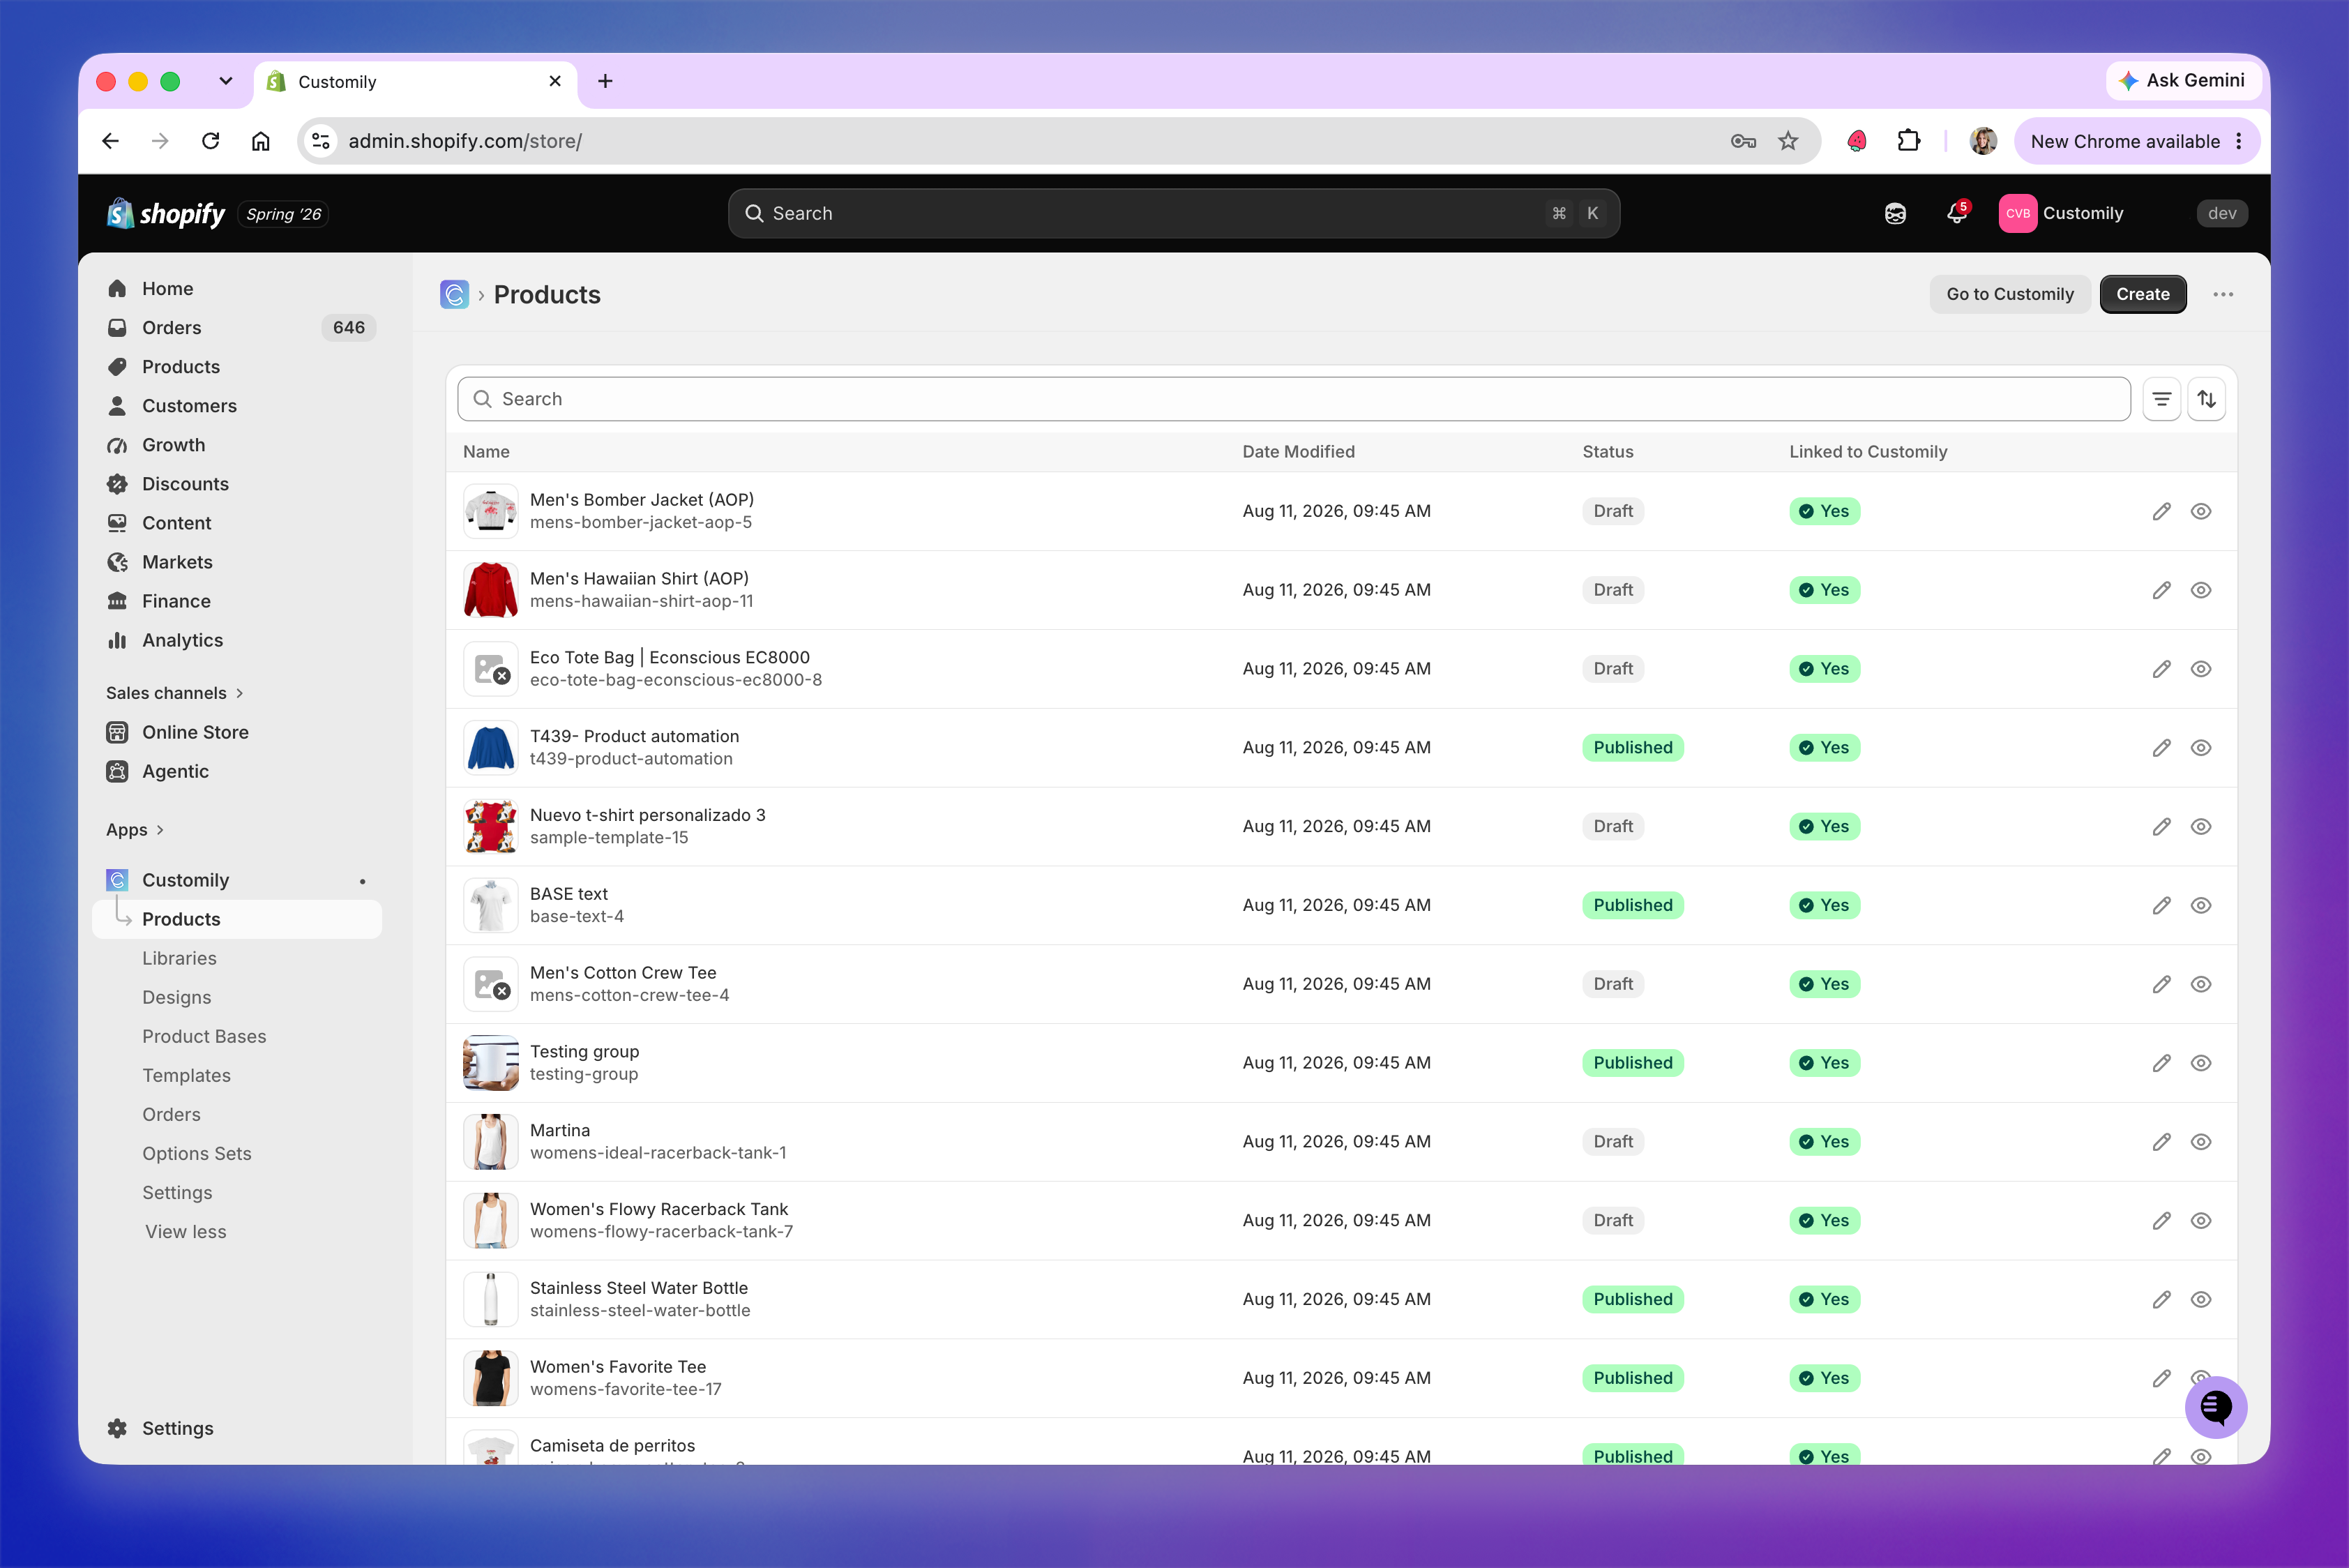
Task: Open the sort order icon beside product search
Action: coord(2206,399)
